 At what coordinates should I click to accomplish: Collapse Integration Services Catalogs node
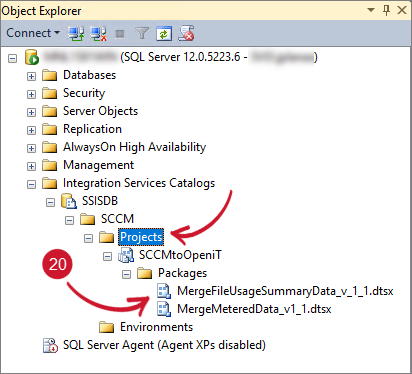point(31,184)
